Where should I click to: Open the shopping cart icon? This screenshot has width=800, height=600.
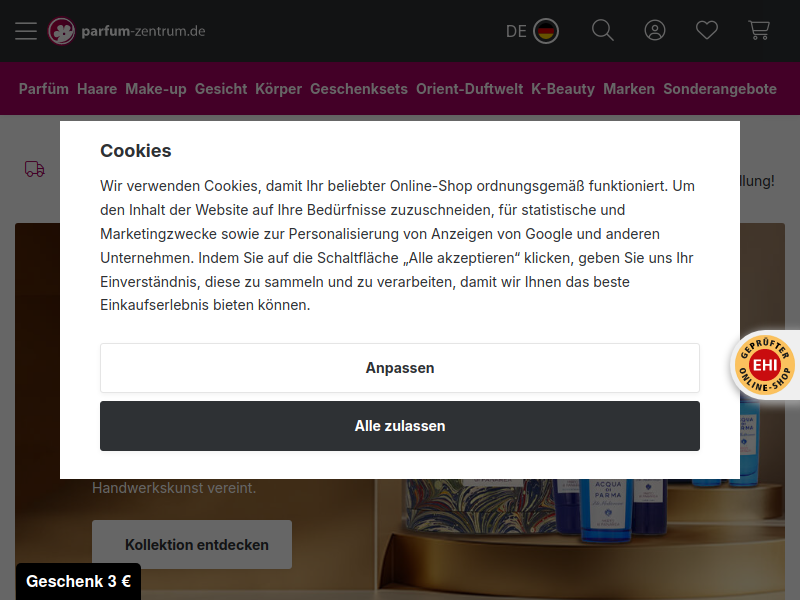coord(759,31)
